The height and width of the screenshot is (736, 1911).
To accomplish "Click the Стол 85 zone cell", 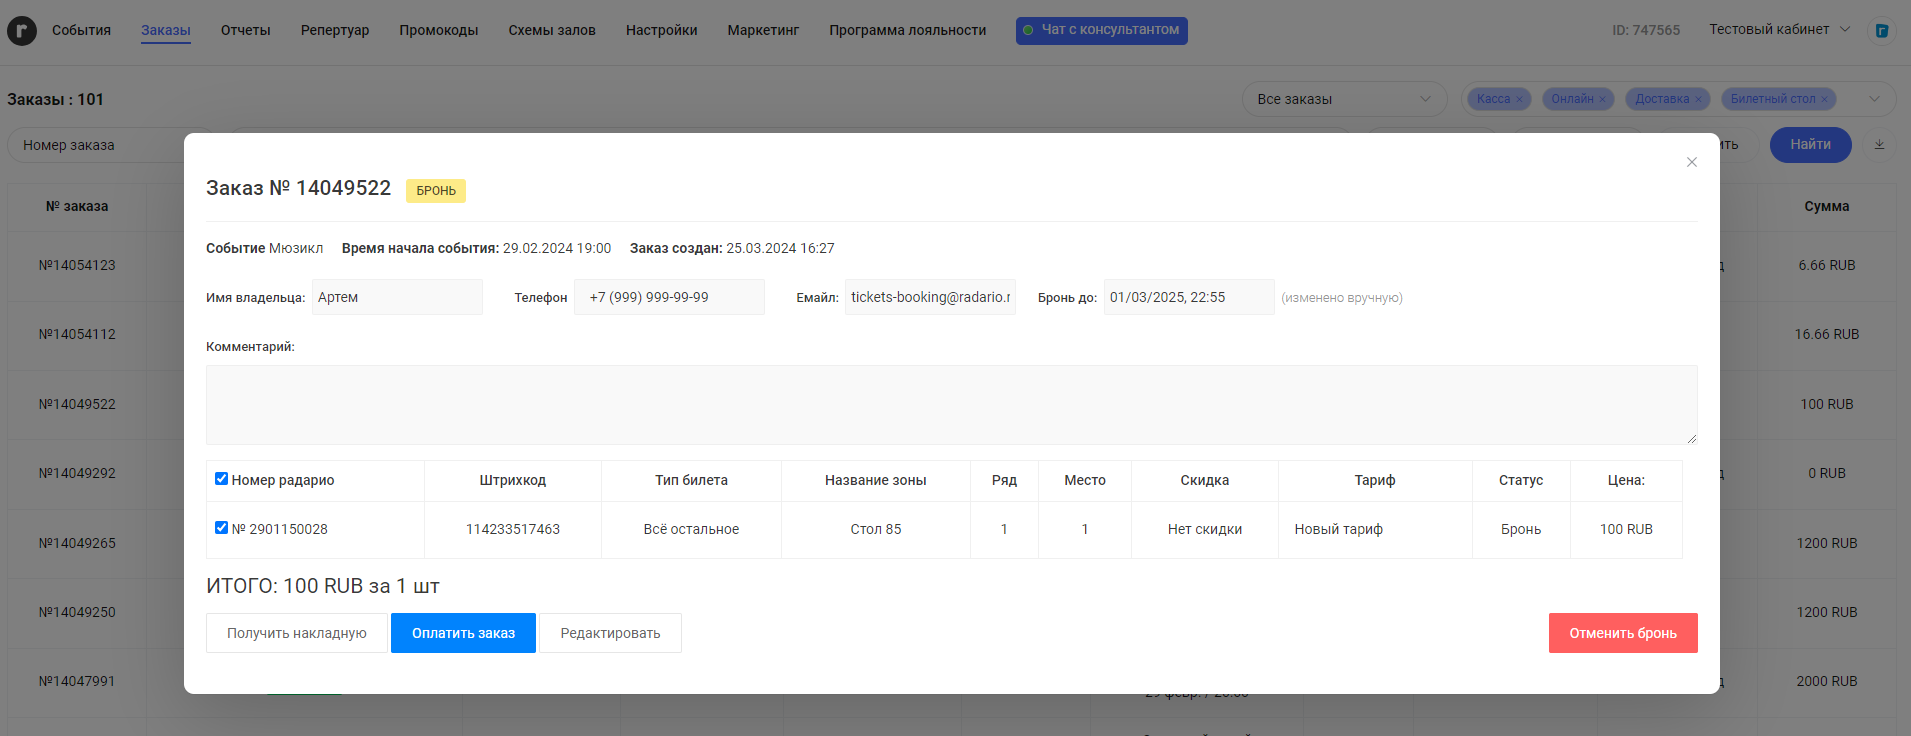I will point(876,529).
